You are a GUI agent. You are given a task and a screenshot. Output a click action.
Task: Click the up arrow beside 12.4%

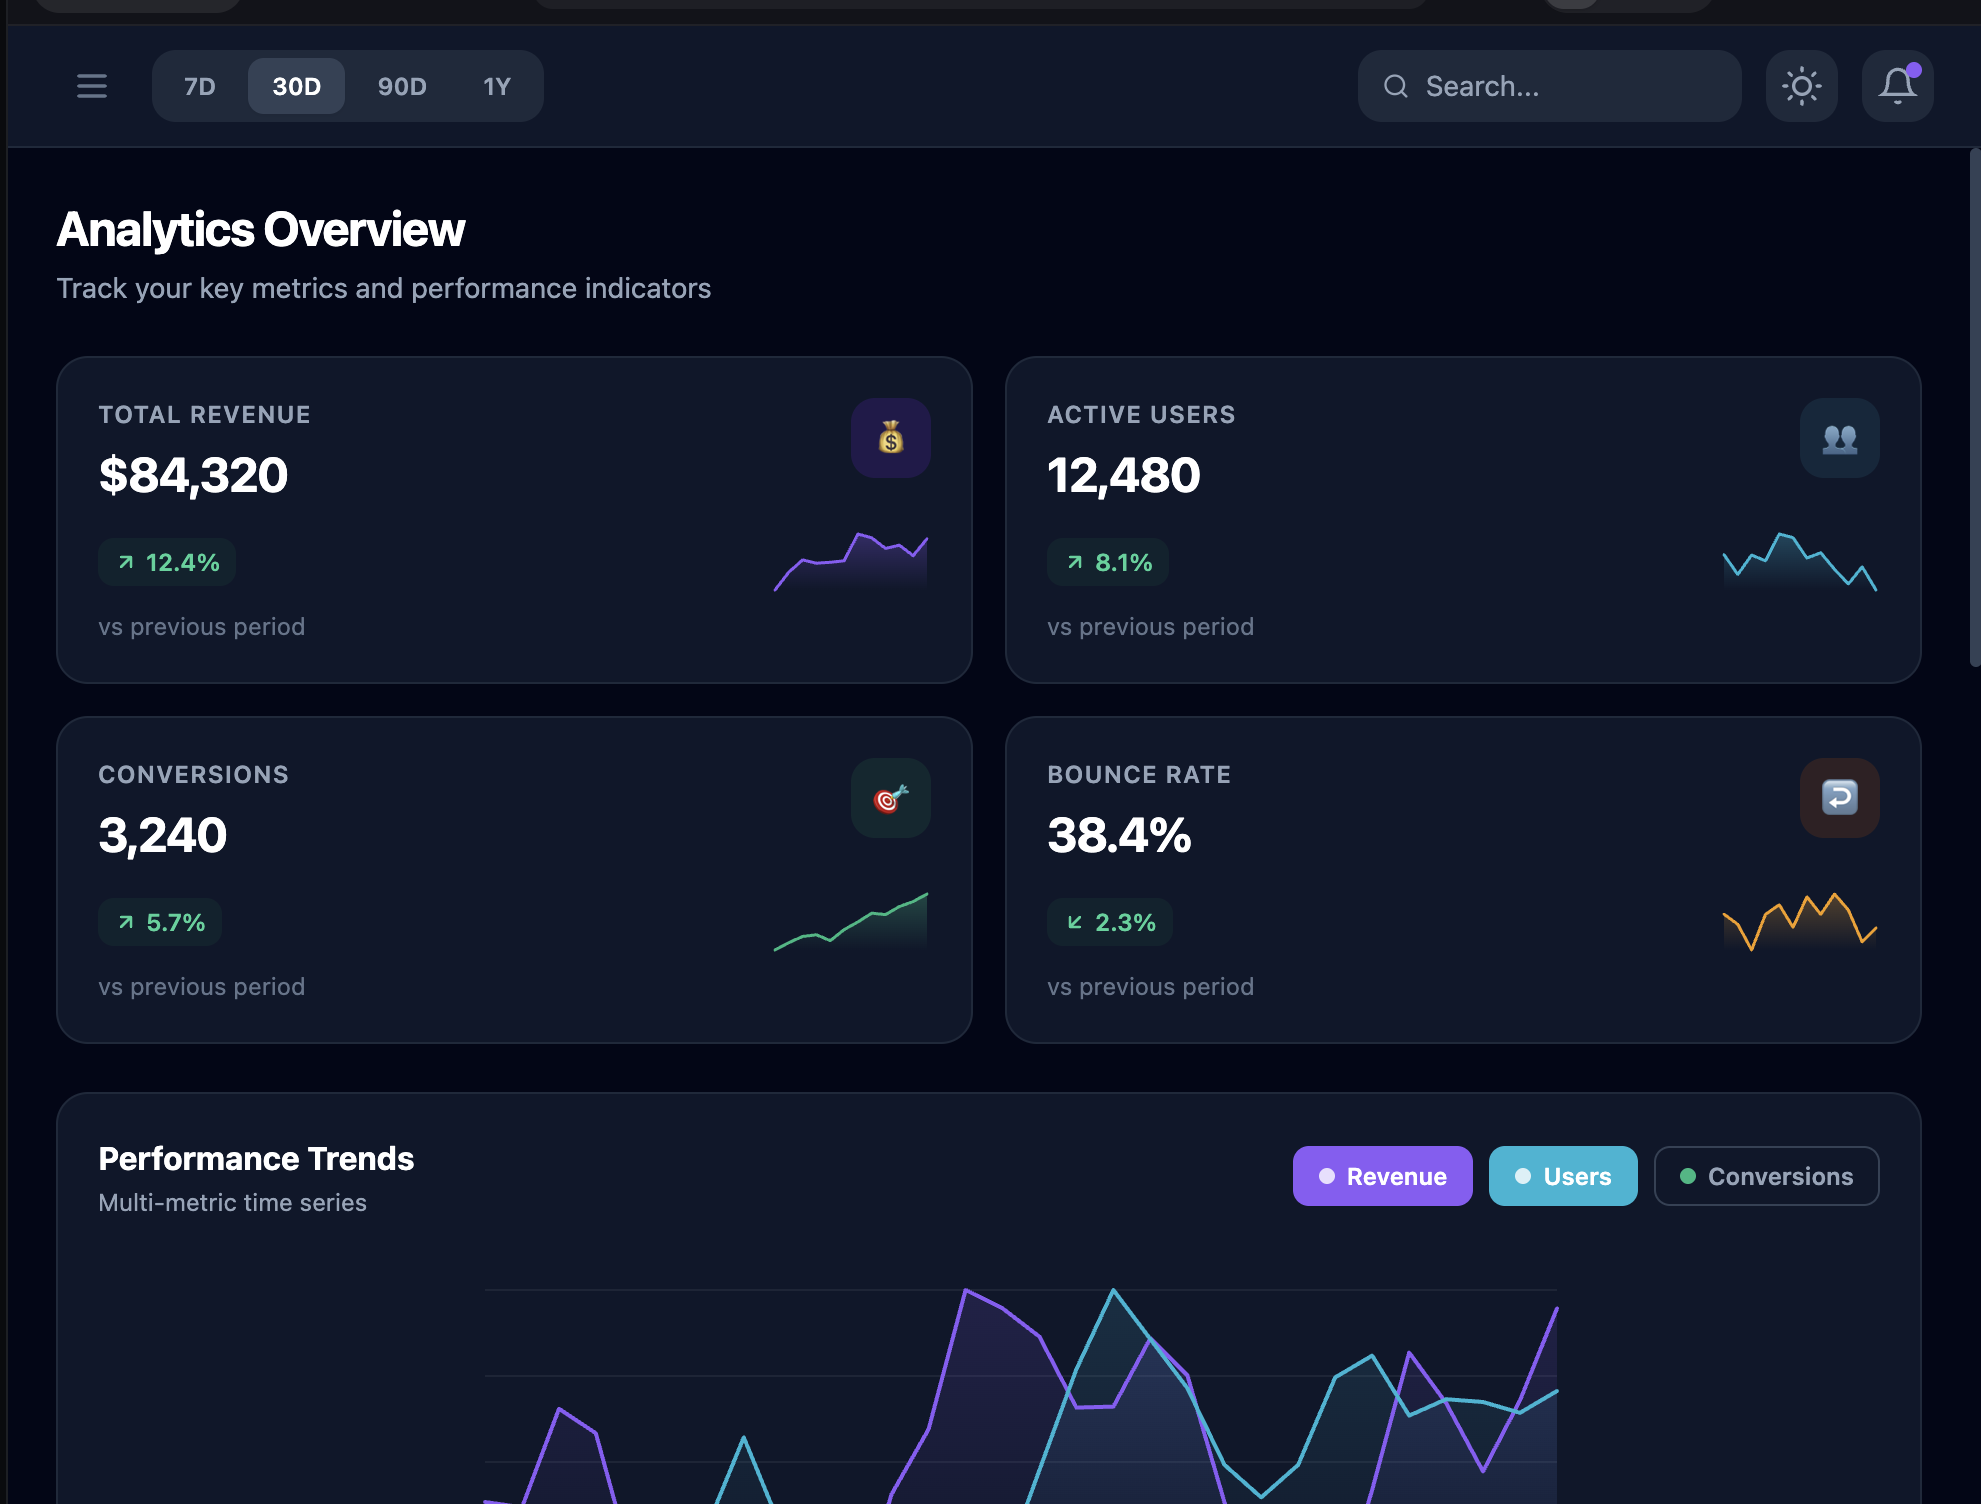coord(126,563)
